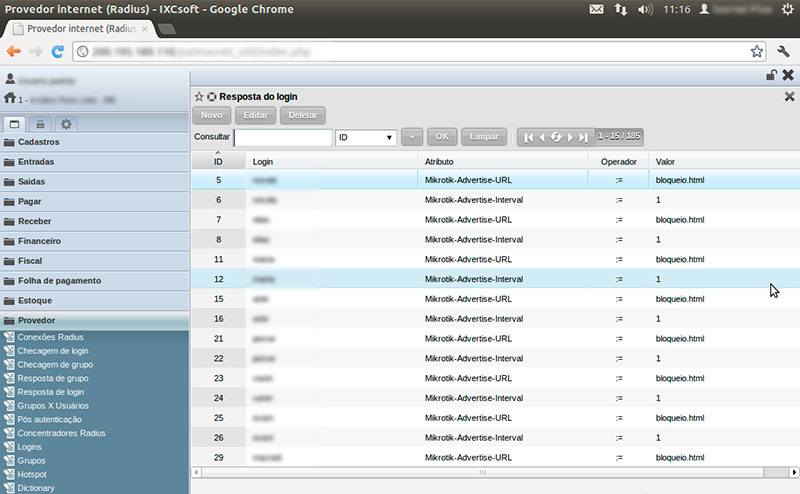Open Concentradores Radius menu item
The height and width of the screenshot is (494, 800).
pos(61,433)
